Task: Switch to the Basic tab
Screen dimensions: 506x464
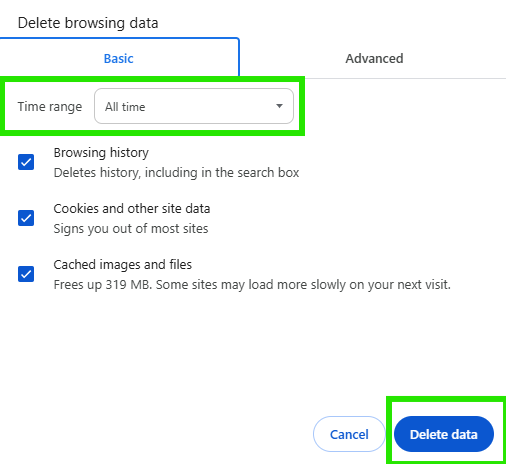Action: (119, 58)
